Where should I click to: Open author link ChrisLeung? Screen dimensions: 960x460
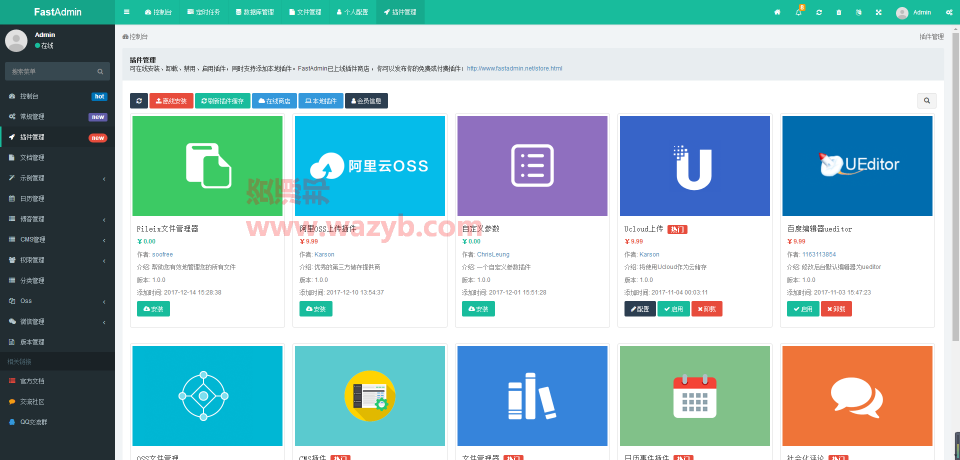[493, 254]
